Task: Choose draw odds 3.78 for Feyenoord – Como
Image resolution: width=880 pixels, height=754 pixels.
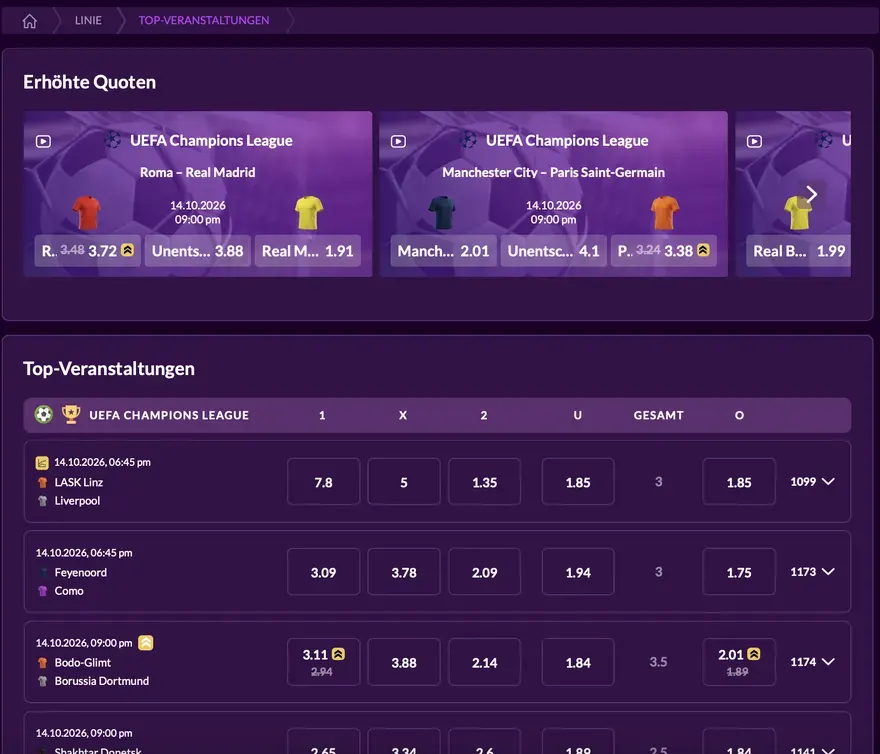Action: coord(404,572)
